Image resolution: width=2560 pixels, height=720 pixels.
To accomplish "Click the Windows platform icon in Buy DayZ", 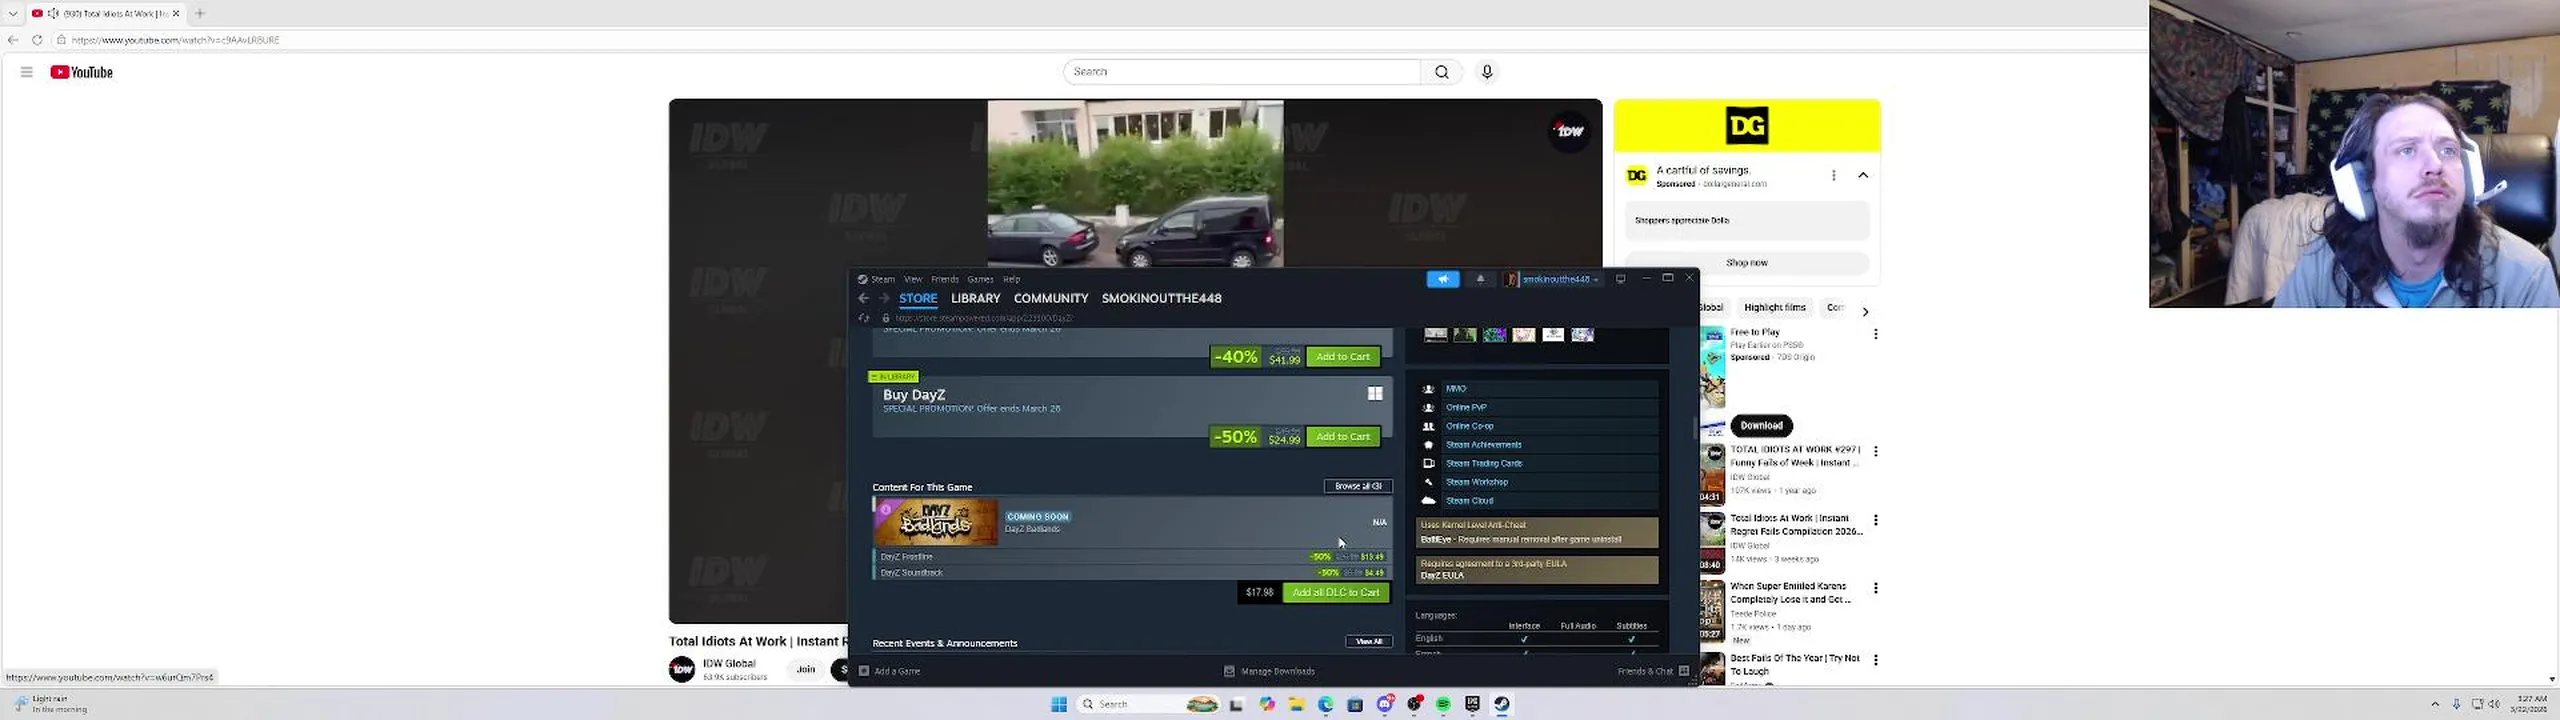I will coord(1375,394).
